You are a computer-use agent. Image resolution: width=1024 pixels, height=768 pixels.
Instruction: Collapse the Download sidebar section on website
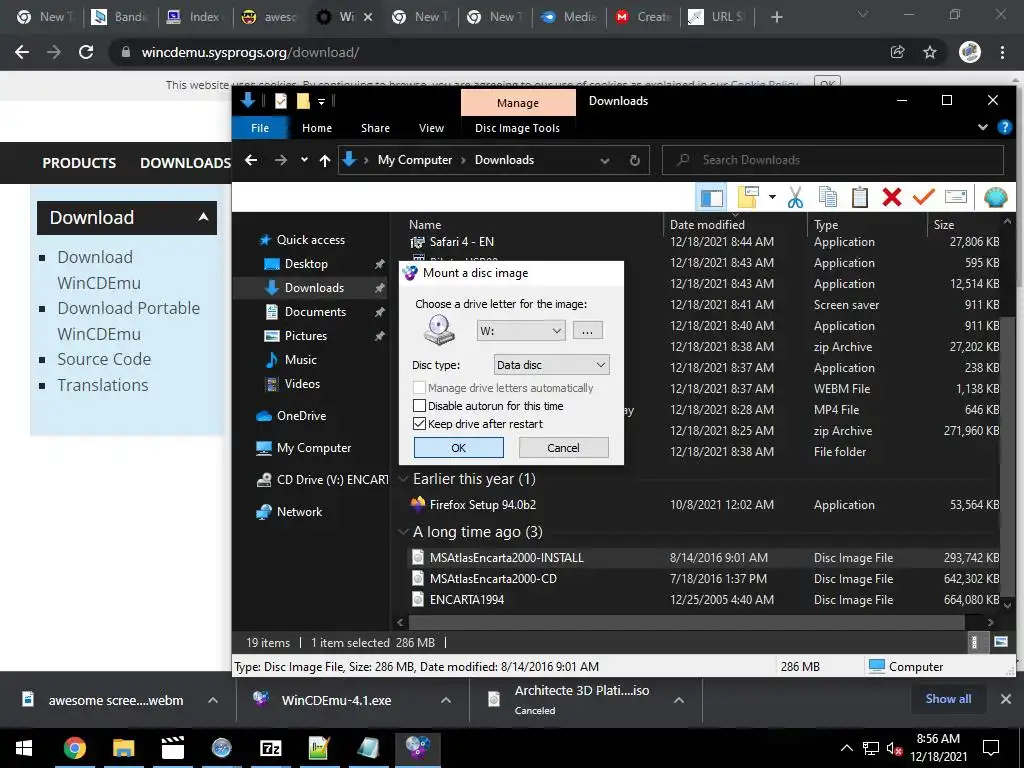203,217
